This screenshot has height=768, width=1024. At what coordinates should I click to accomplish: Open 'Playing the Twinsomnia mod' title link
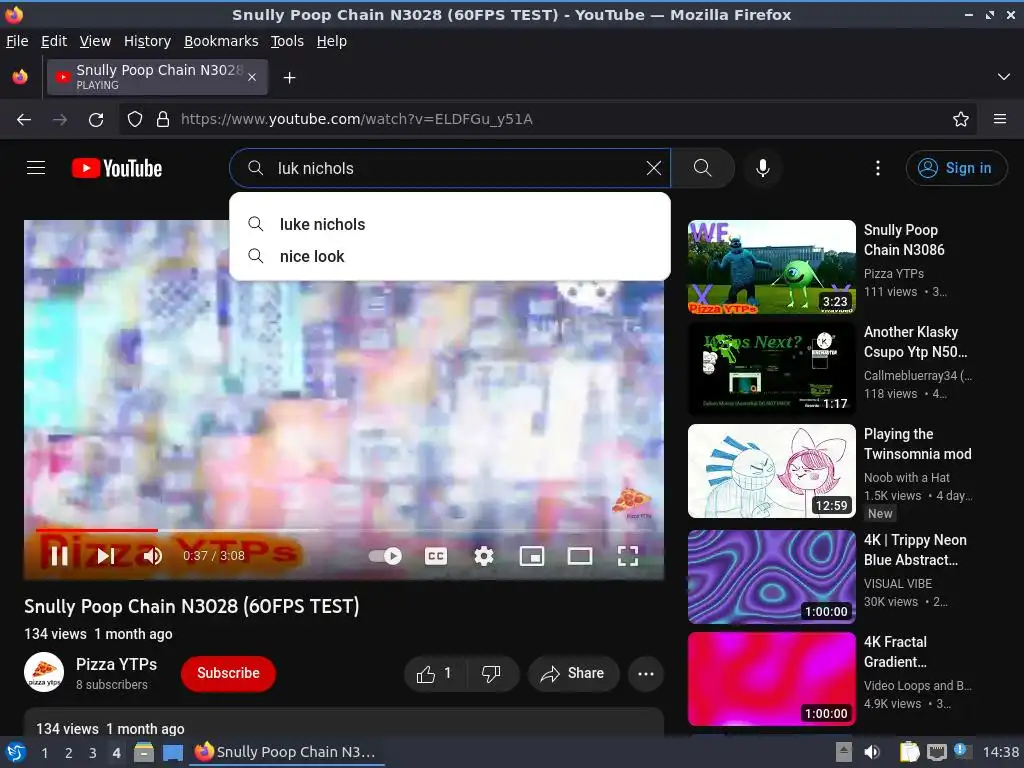(917, 444)
